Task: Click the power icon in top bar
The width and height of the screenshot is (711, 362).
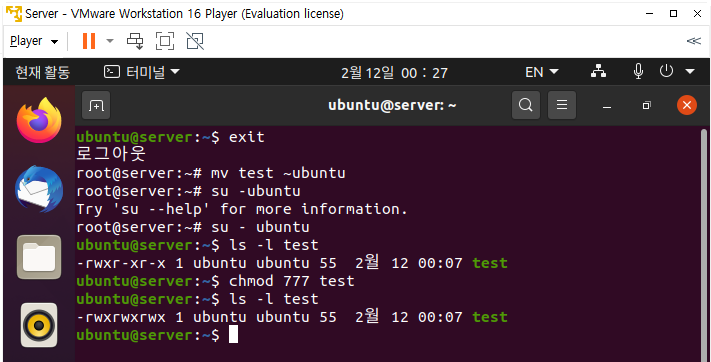Action: [x=666, y=71]
